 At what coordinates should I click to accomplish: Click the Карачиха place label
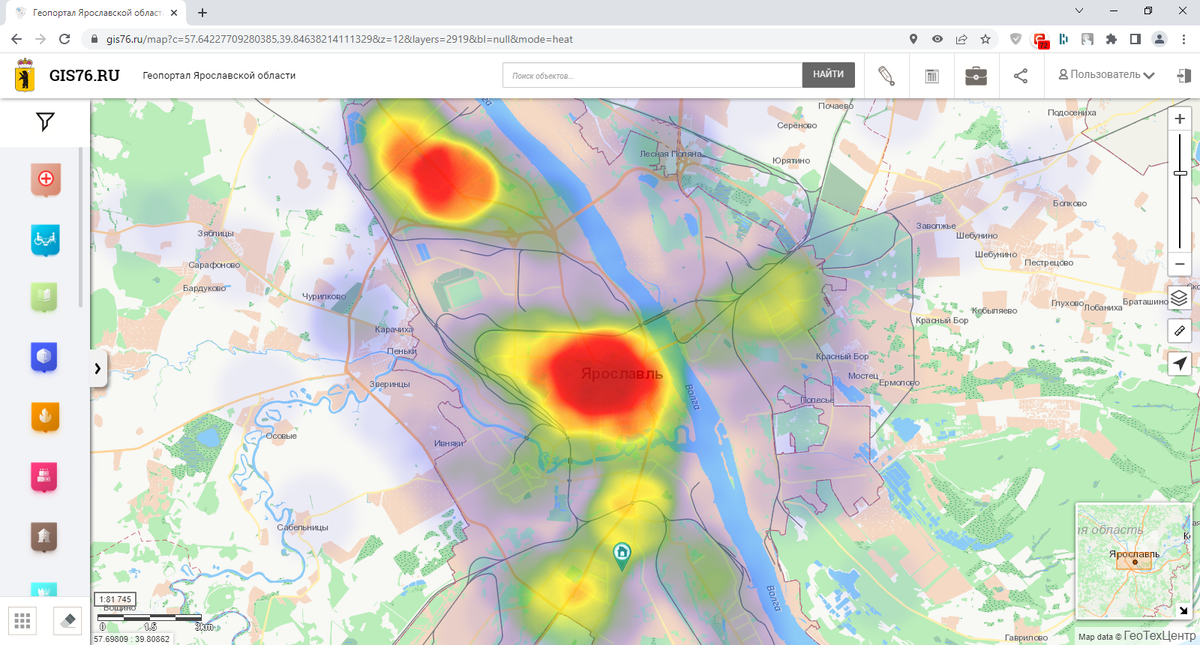(x=392, y=329)
